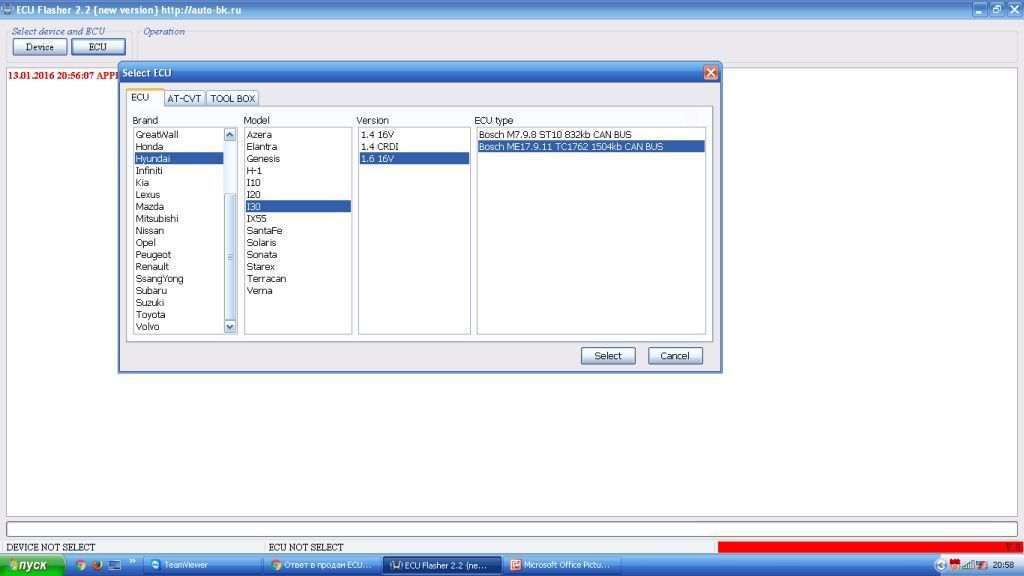
Task: Pick Genesis model
Action: (298, 159)
